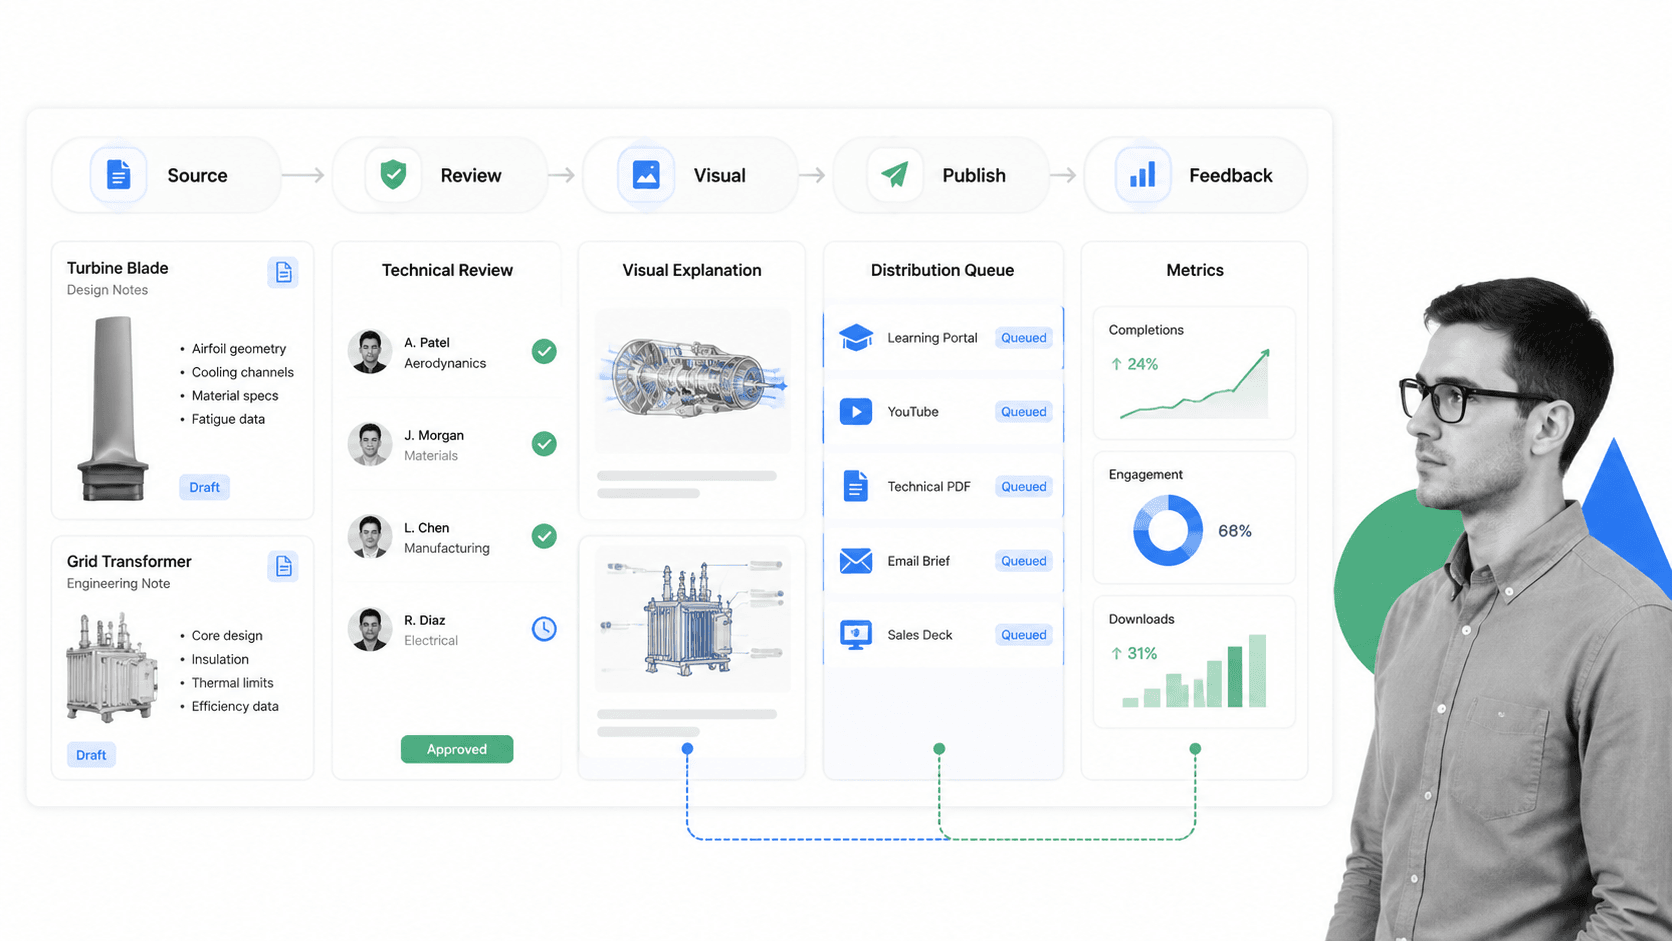Toggle L. Chen's approval checkmark

[x=544, y=537]
